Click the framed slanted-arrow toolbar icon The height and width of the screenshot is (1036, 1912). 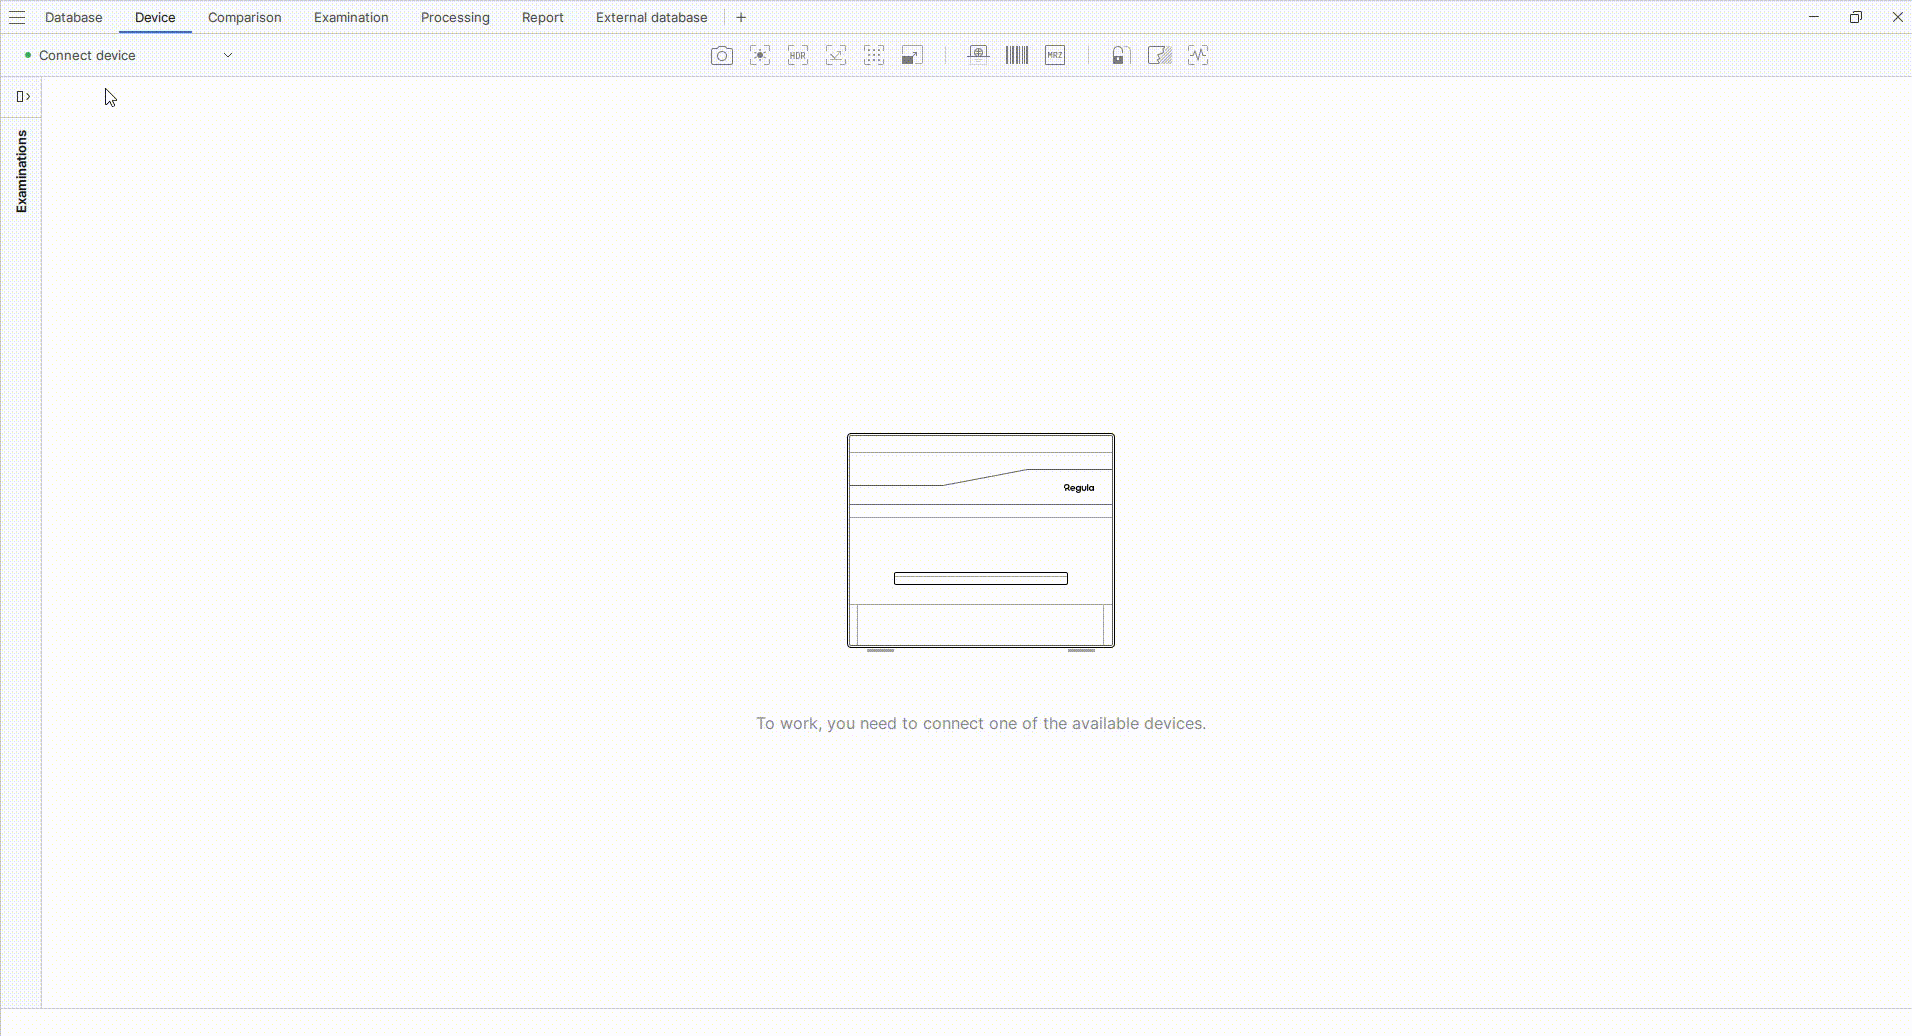pos(836,56)
